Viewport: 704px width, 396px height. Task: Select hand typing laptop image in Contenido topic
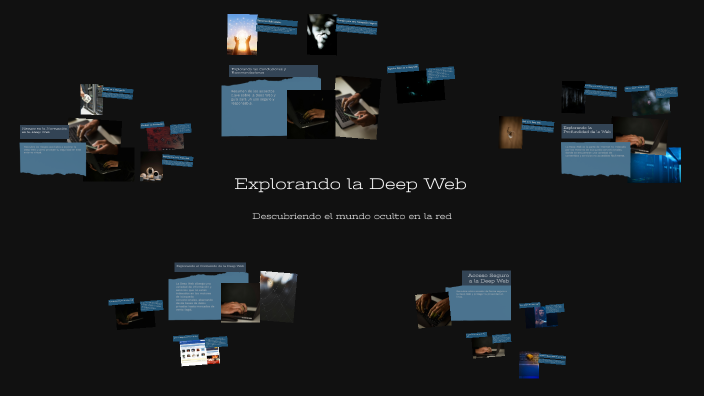(240, 303)
